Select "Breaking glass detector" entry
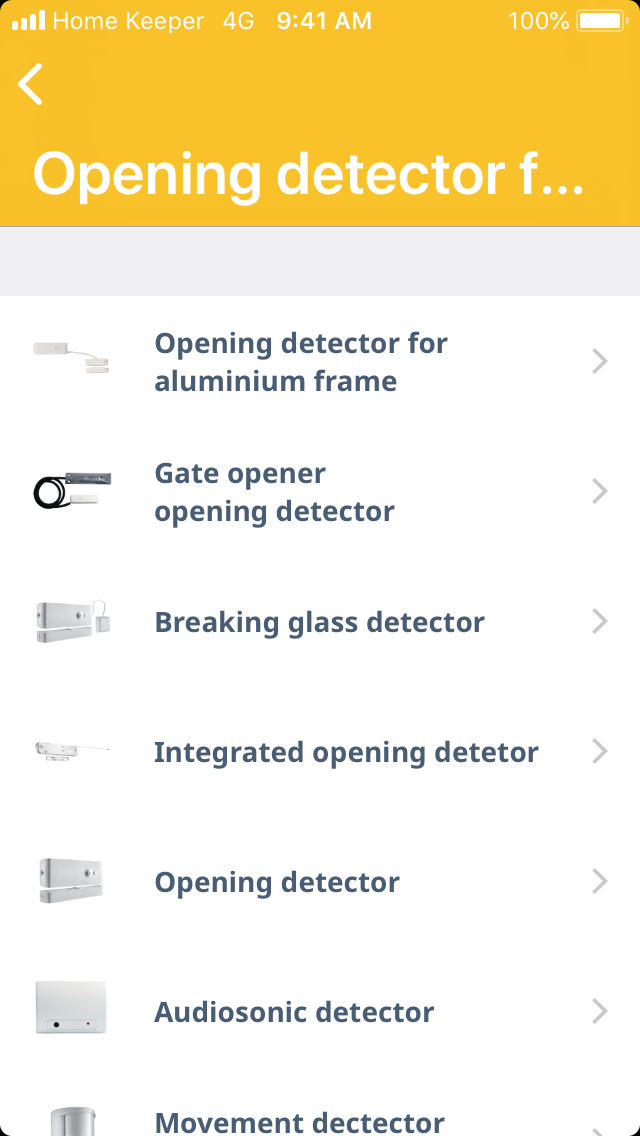Viewport: 640px width, 1136px height. [x=319, y=622]
